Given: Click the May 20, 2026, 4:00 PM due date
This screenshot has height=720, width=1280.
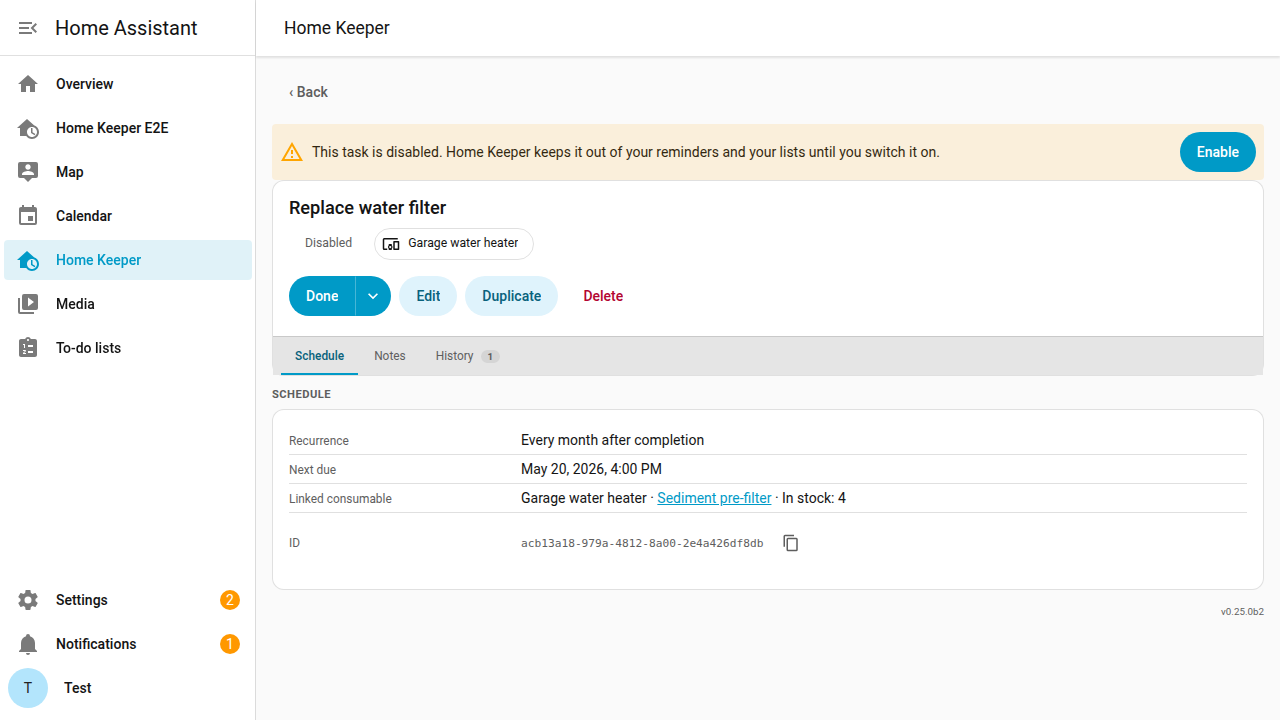Looking at the screenshot, I should coord(591,469).
